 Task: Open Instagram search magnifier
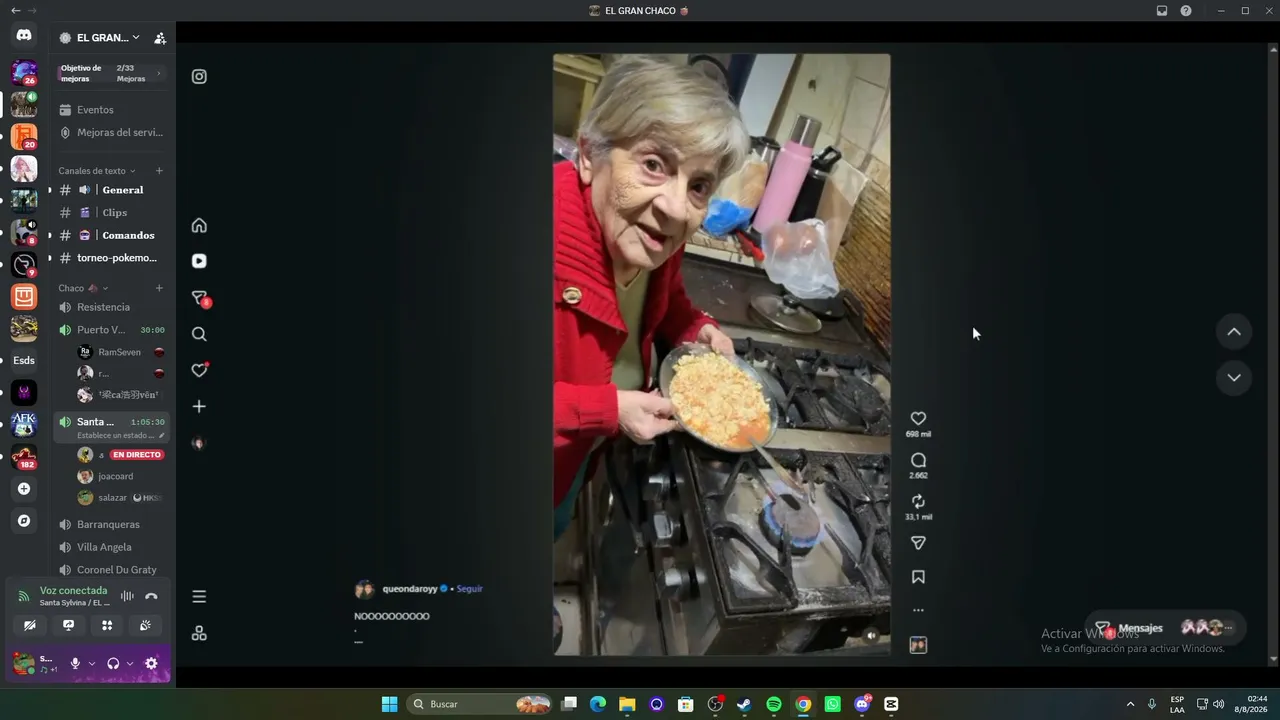(199, 334)
